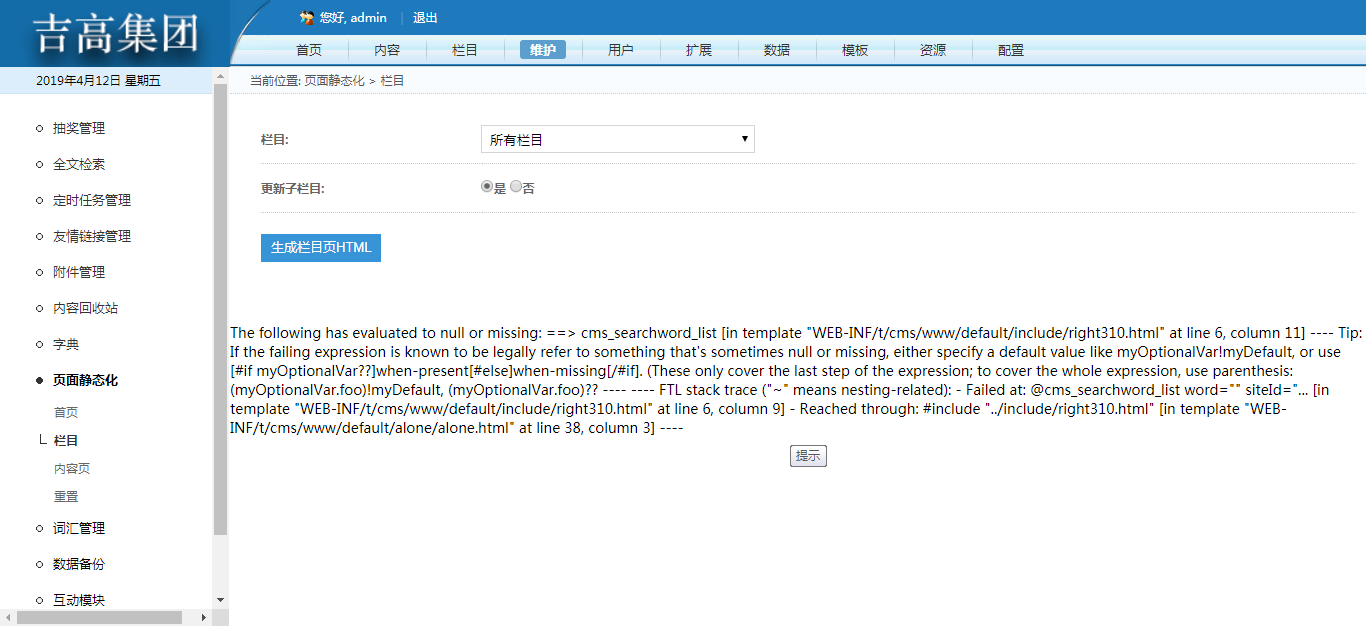Open the 首页 top menu
Screen dimensions: 1366x626
tap(309, 50)
